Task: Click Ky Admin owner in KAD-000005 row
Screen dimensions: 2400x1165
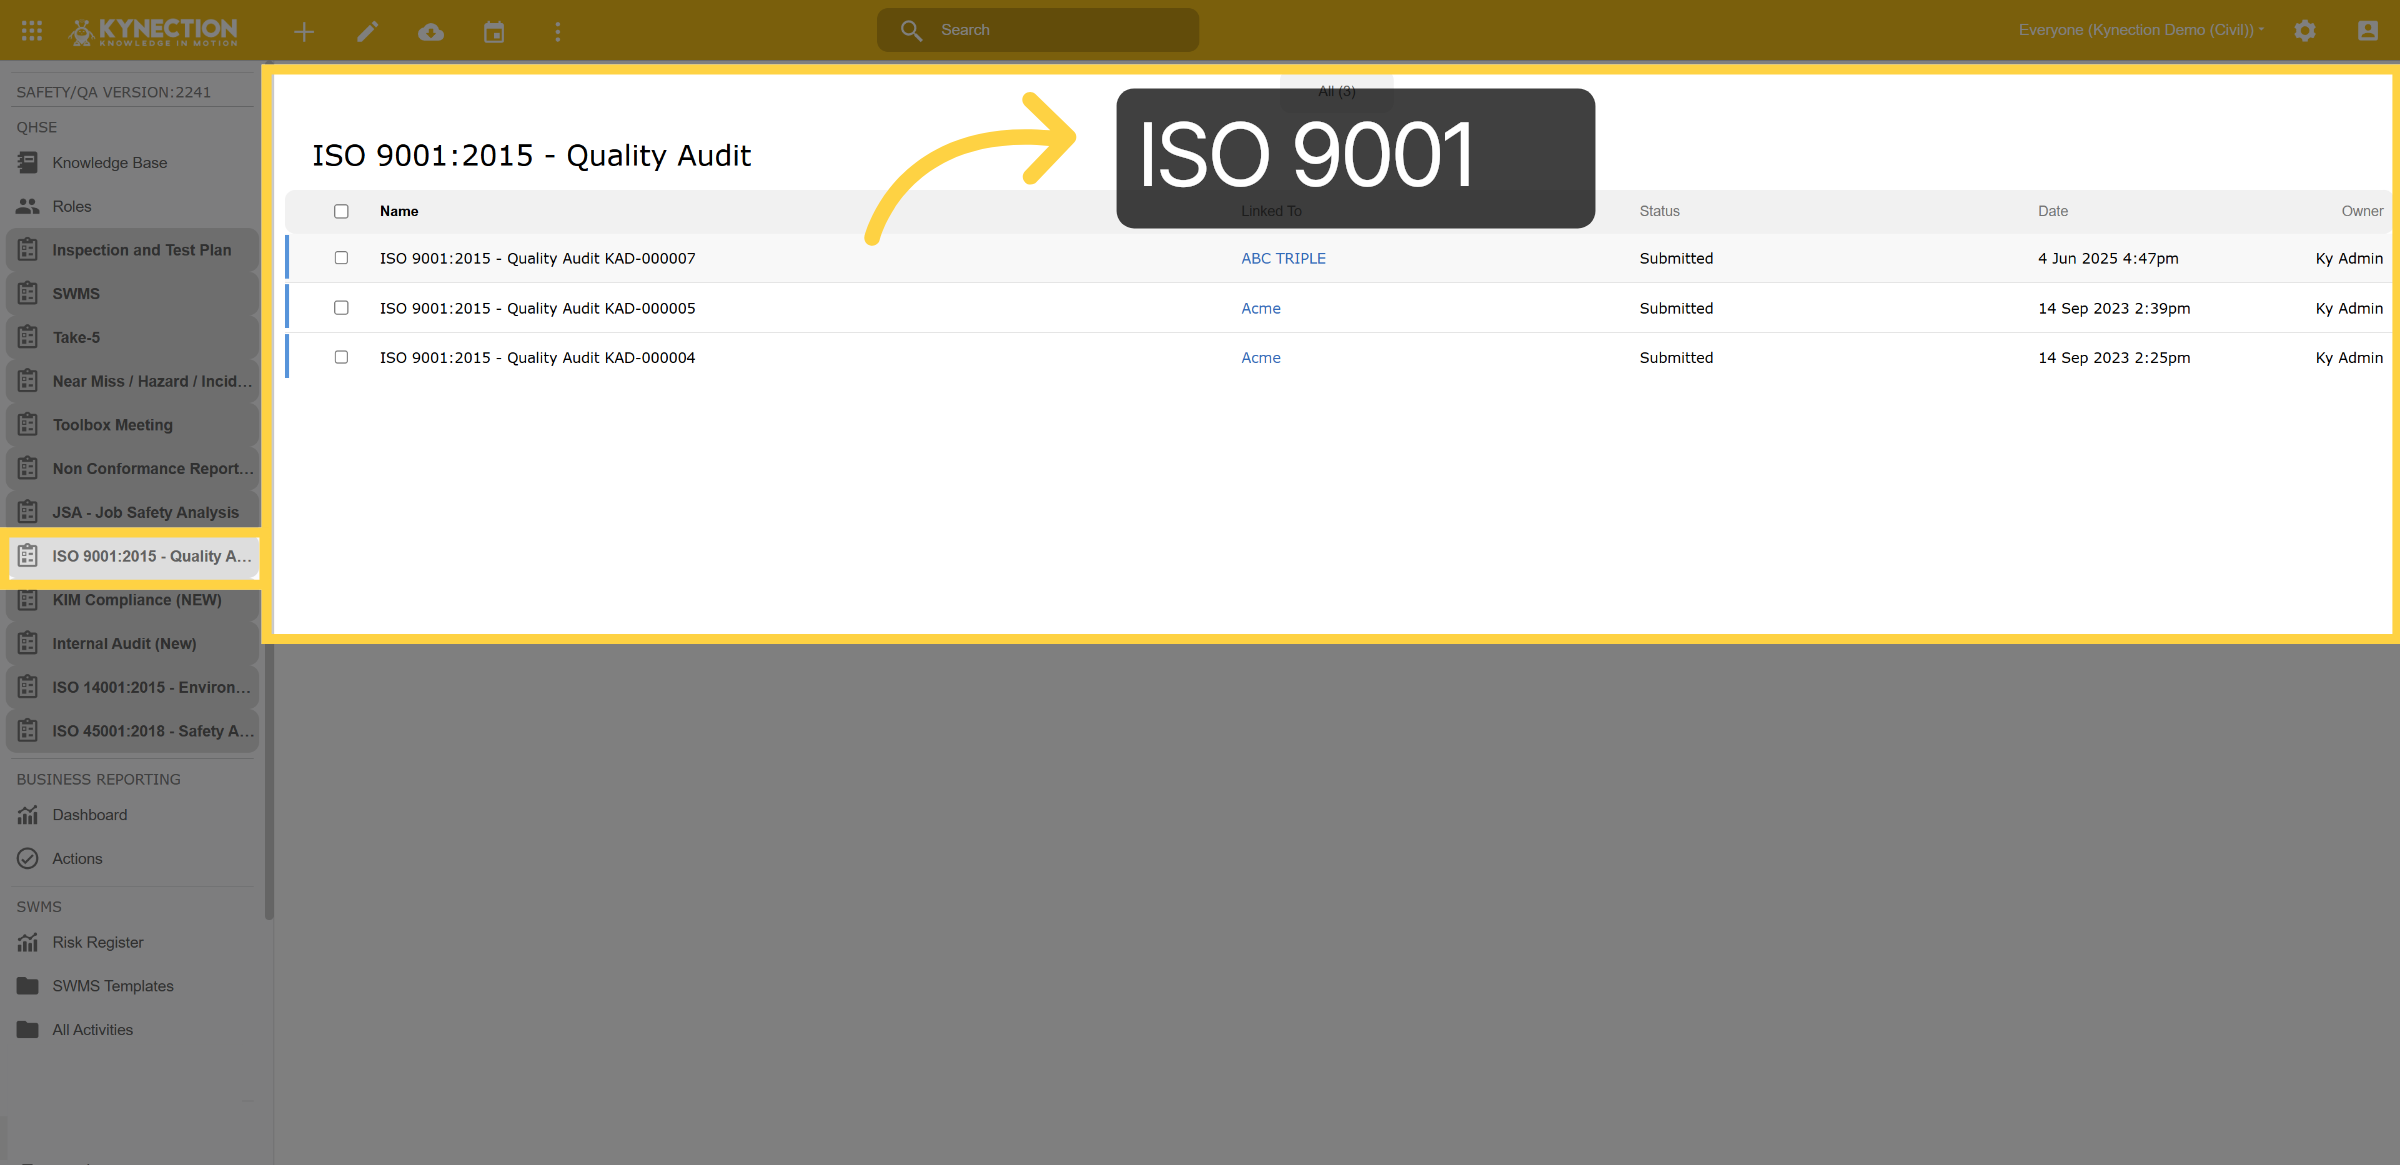Action: (2349, 308)
